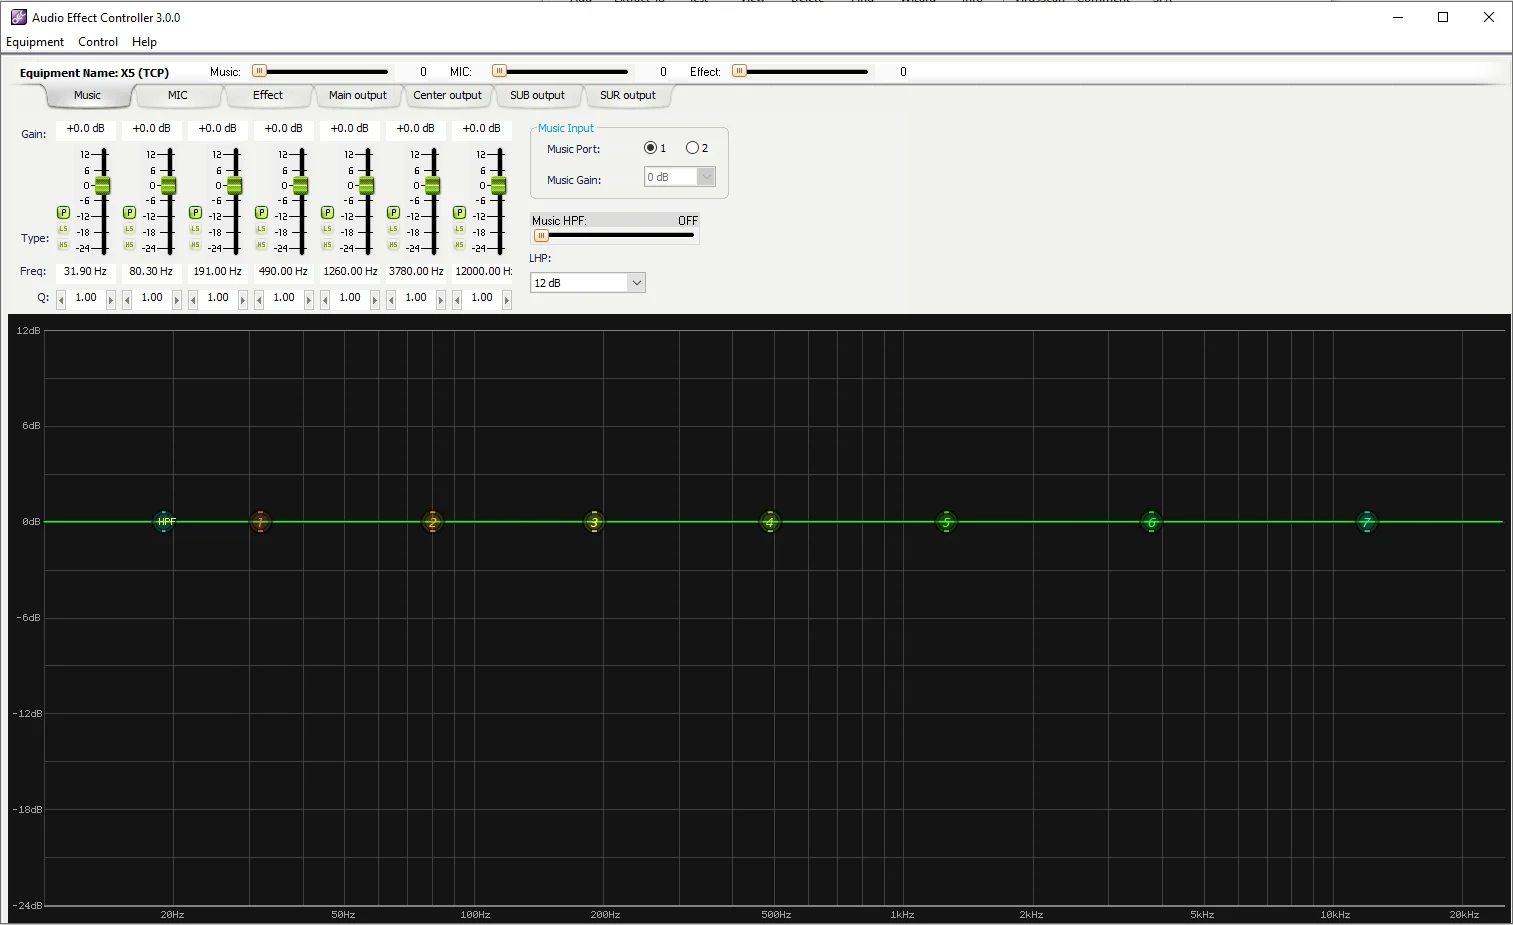The image size is (1513, 925).
Task: Open the Control menu
Action: pyautogui.click(x=98, y=42)
